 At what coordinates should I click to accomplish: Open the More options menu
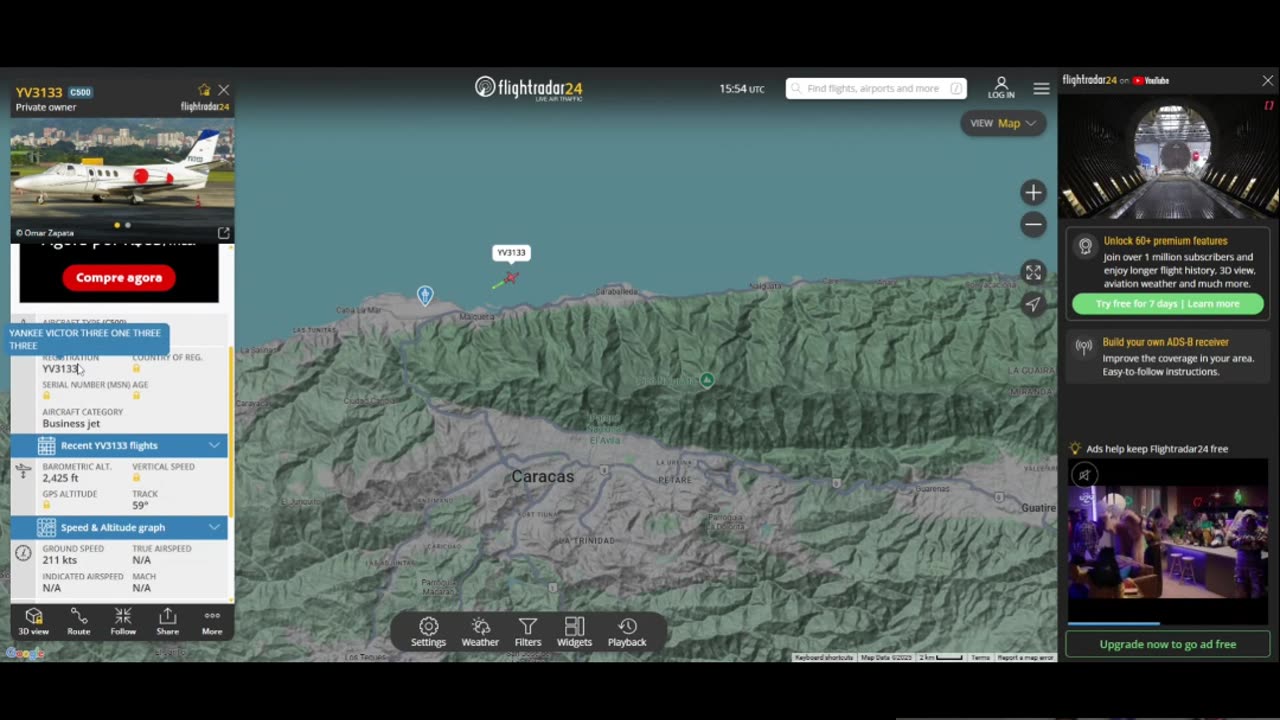coord(212,621)
